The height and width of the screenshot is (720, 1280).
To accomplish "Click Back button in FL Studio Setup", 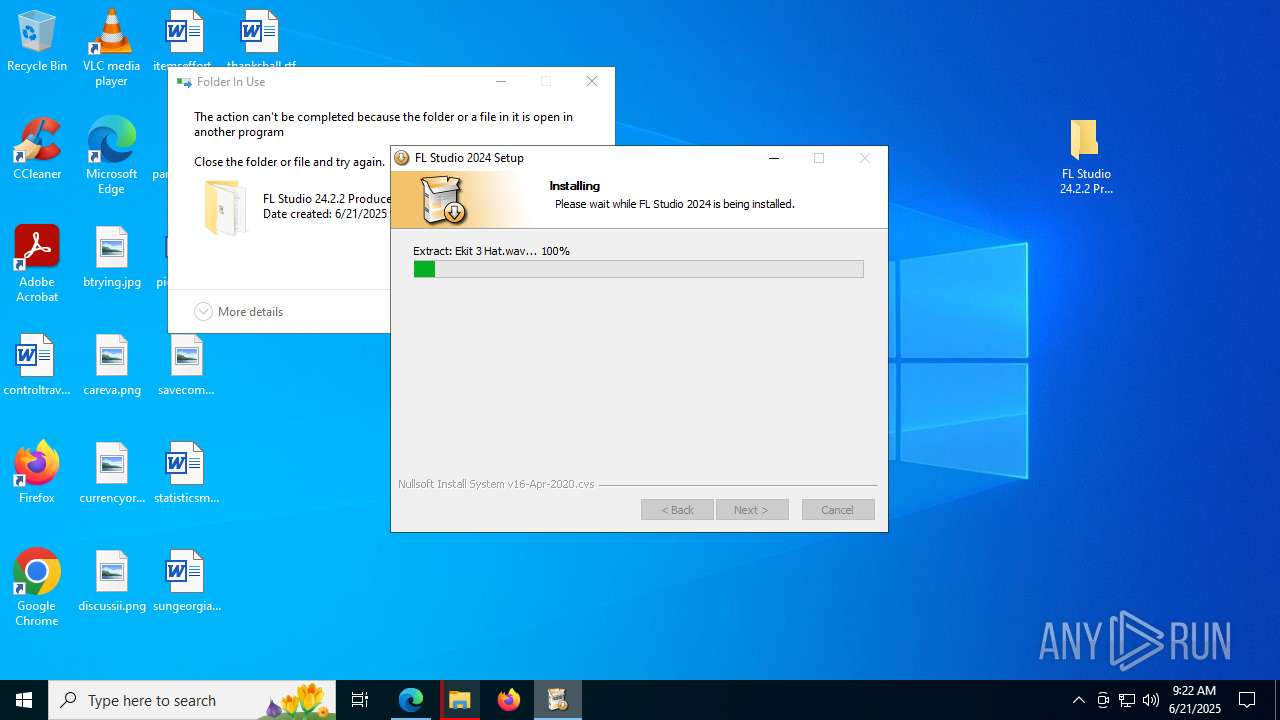I will point(677,510).
